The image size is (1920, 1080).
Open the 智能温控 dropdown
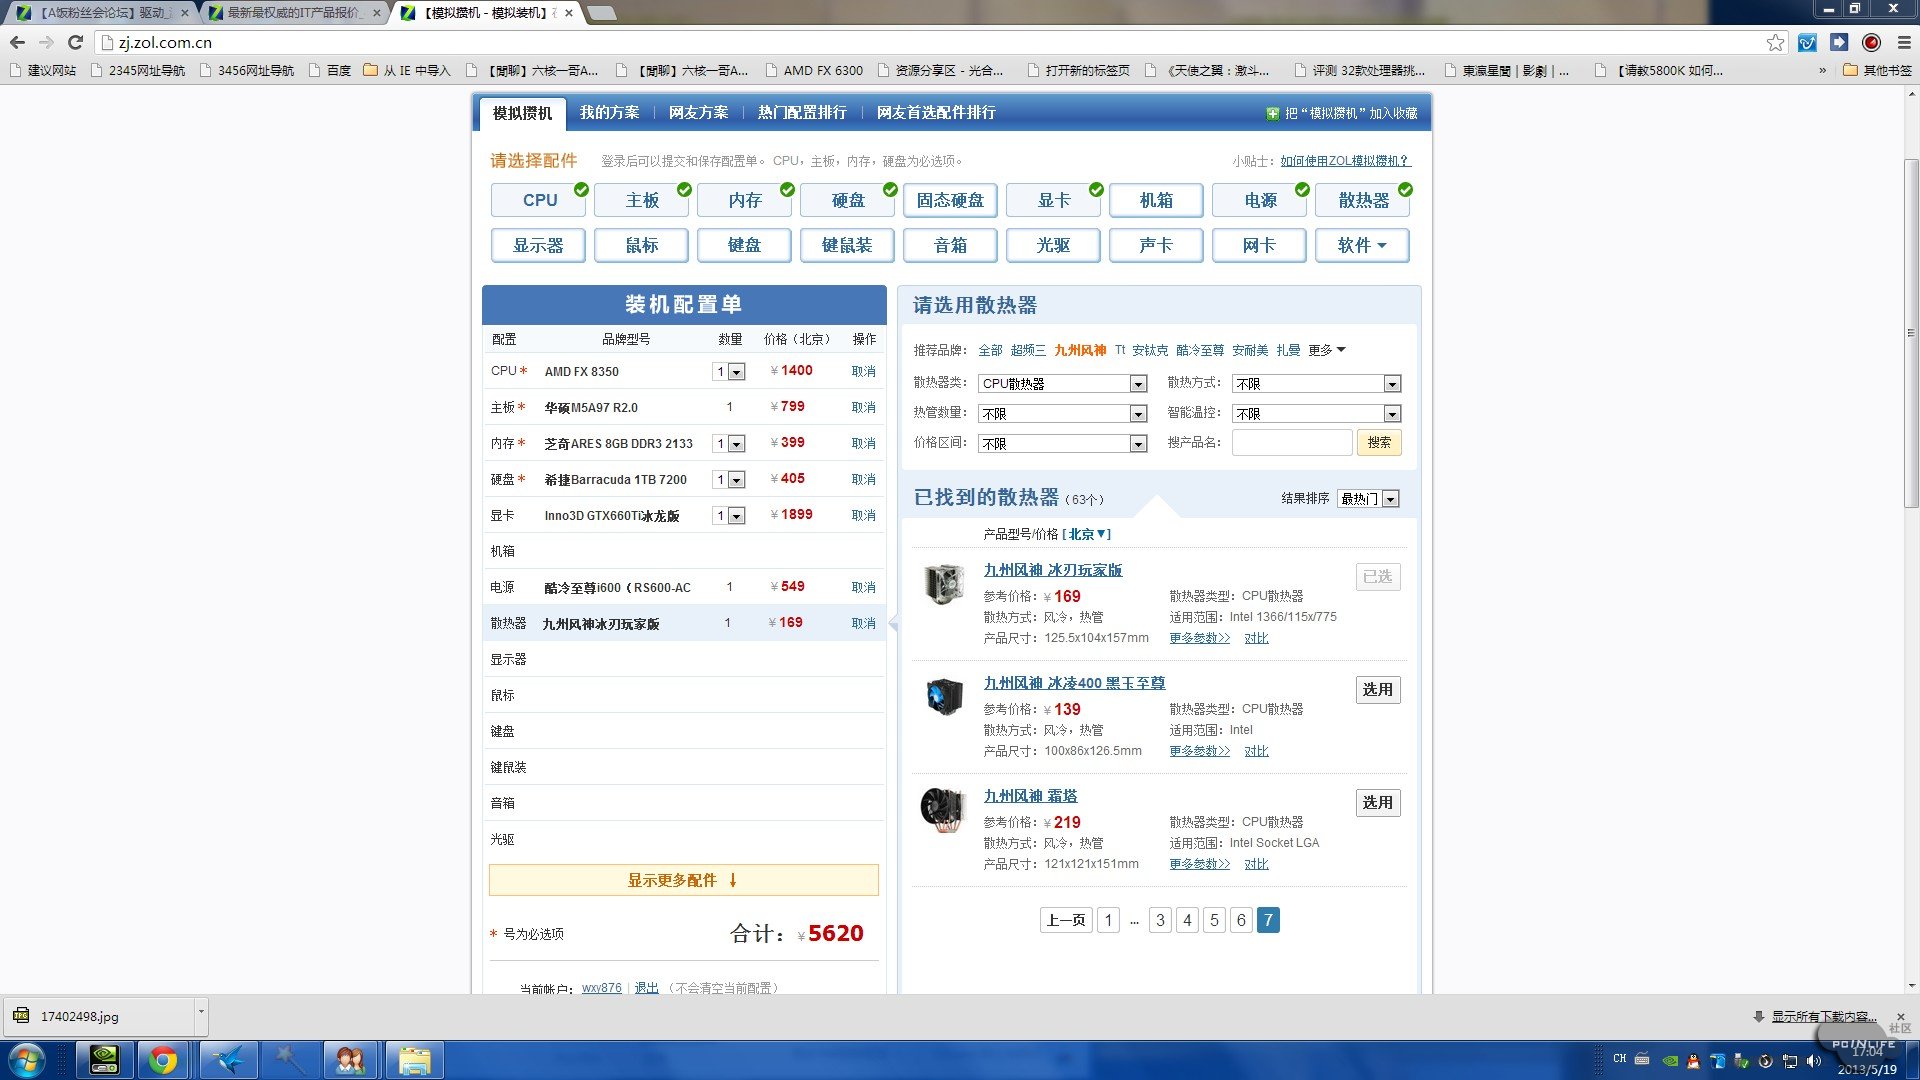tap(1316, 414)
